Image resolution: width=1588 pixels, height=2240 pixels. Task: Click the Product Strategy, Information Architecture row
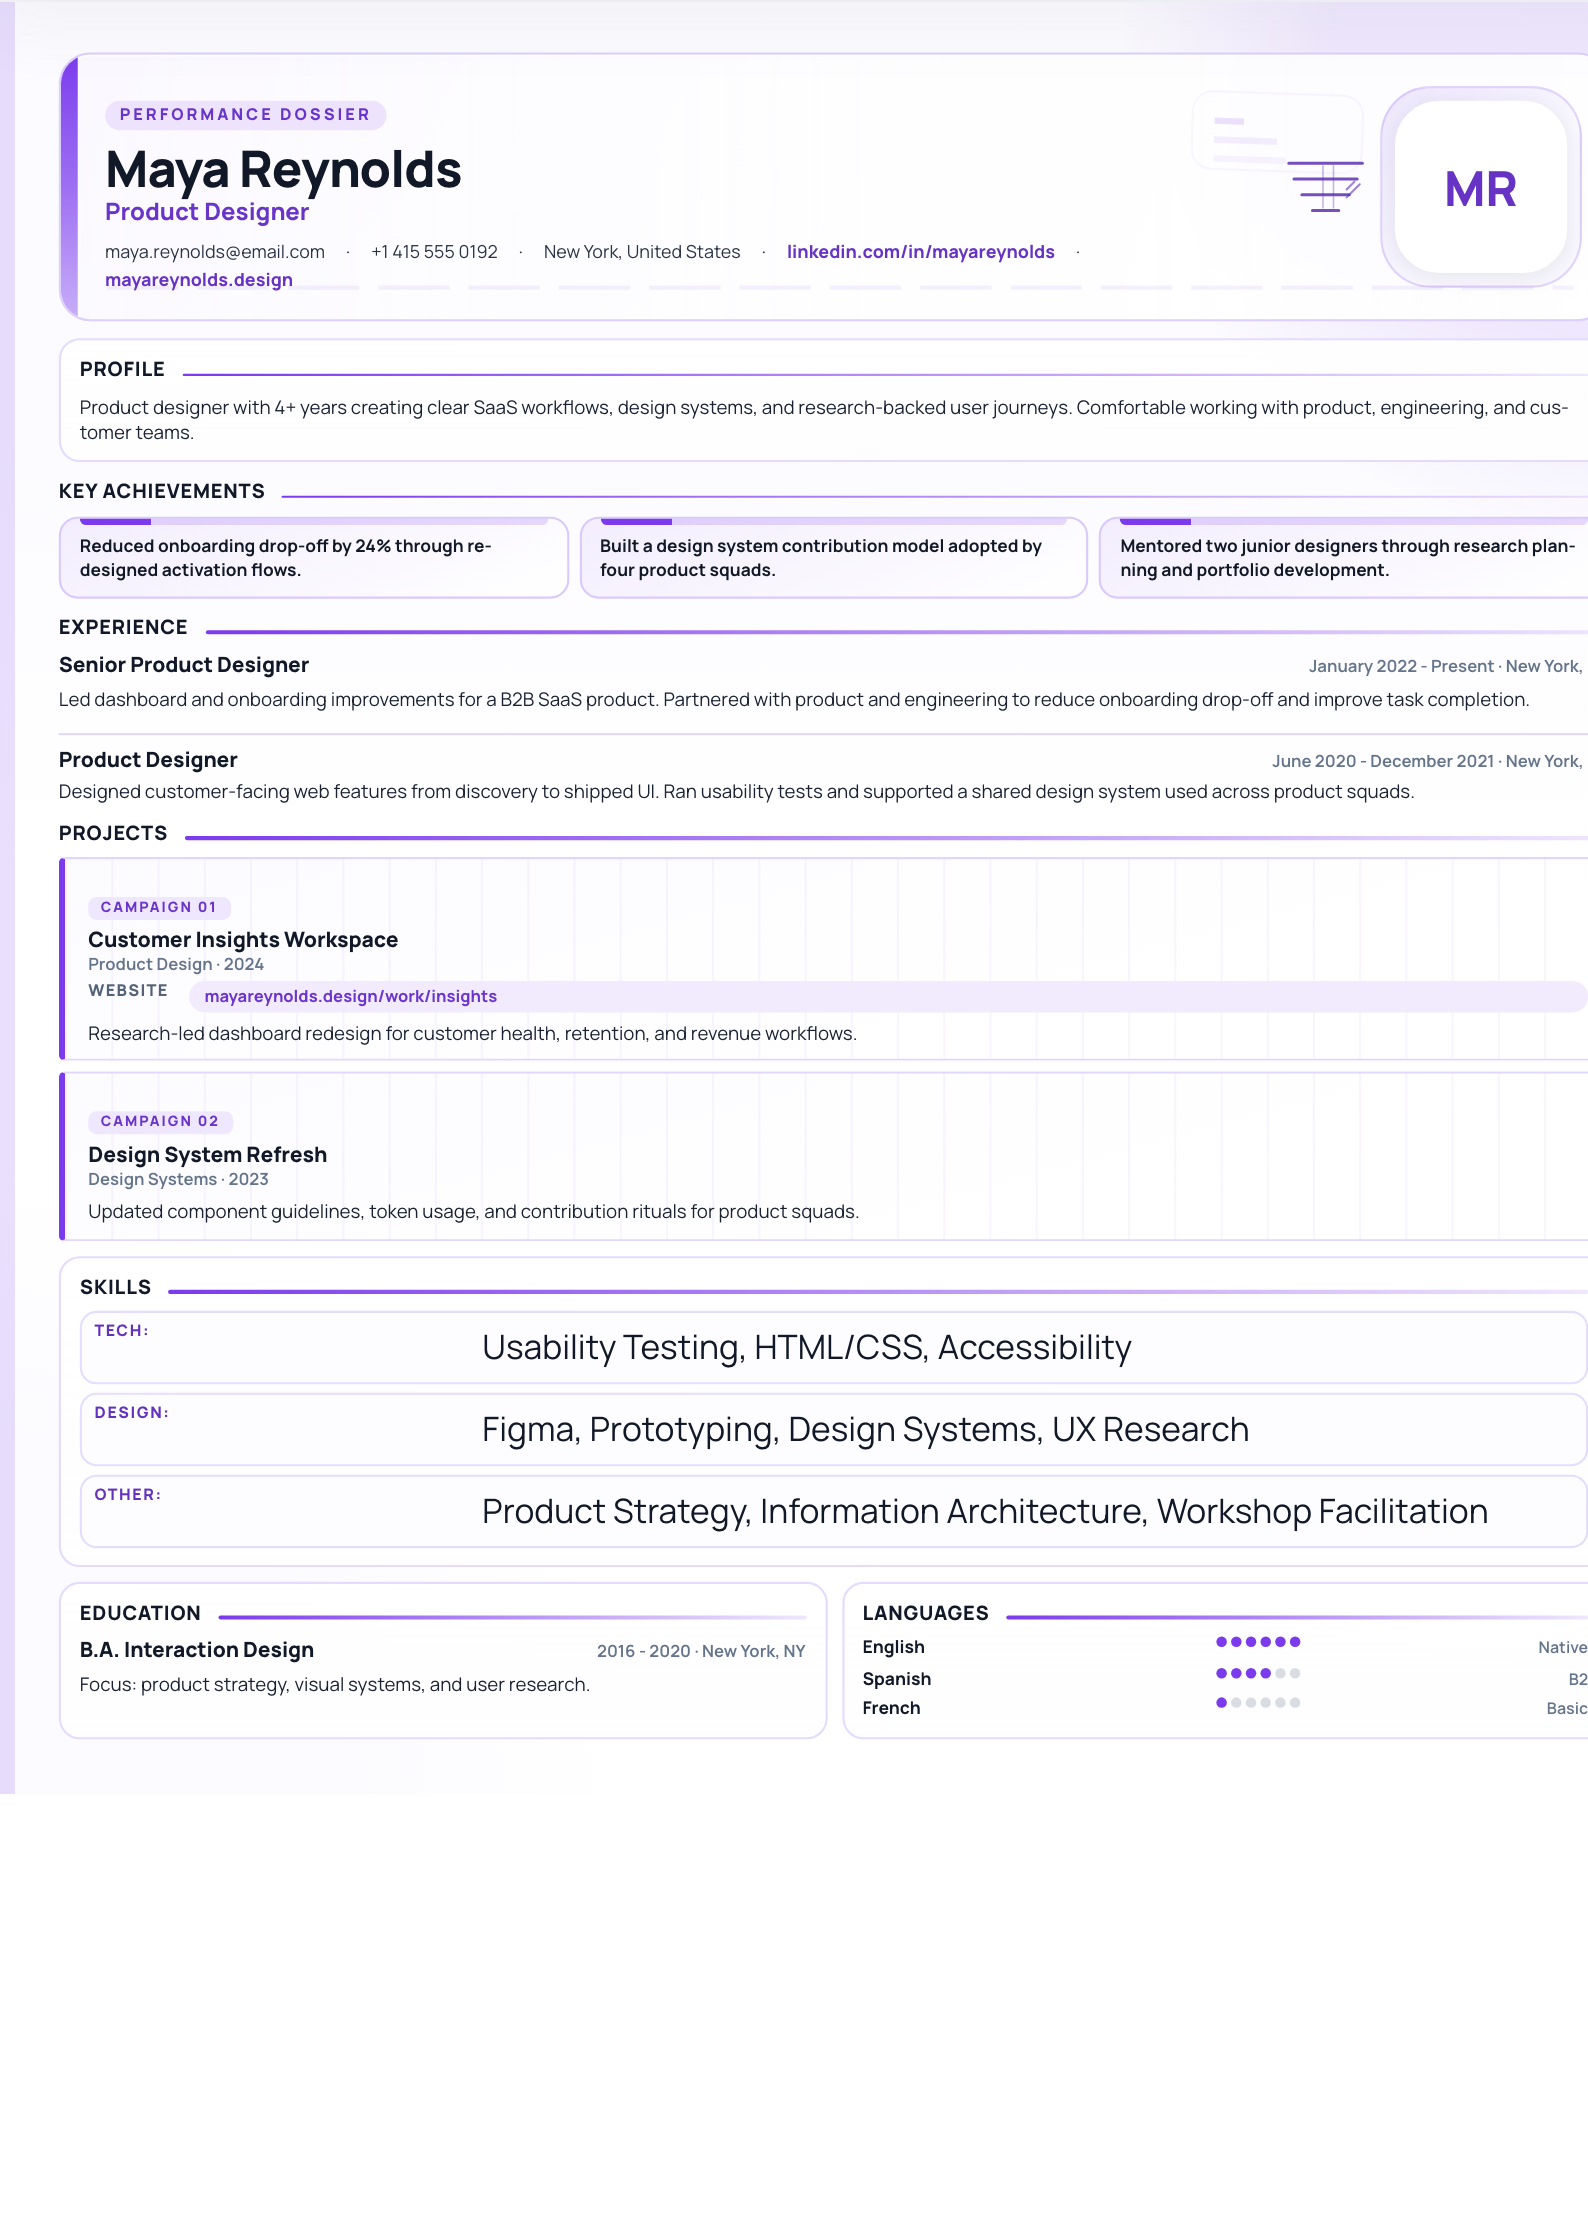833,1511
